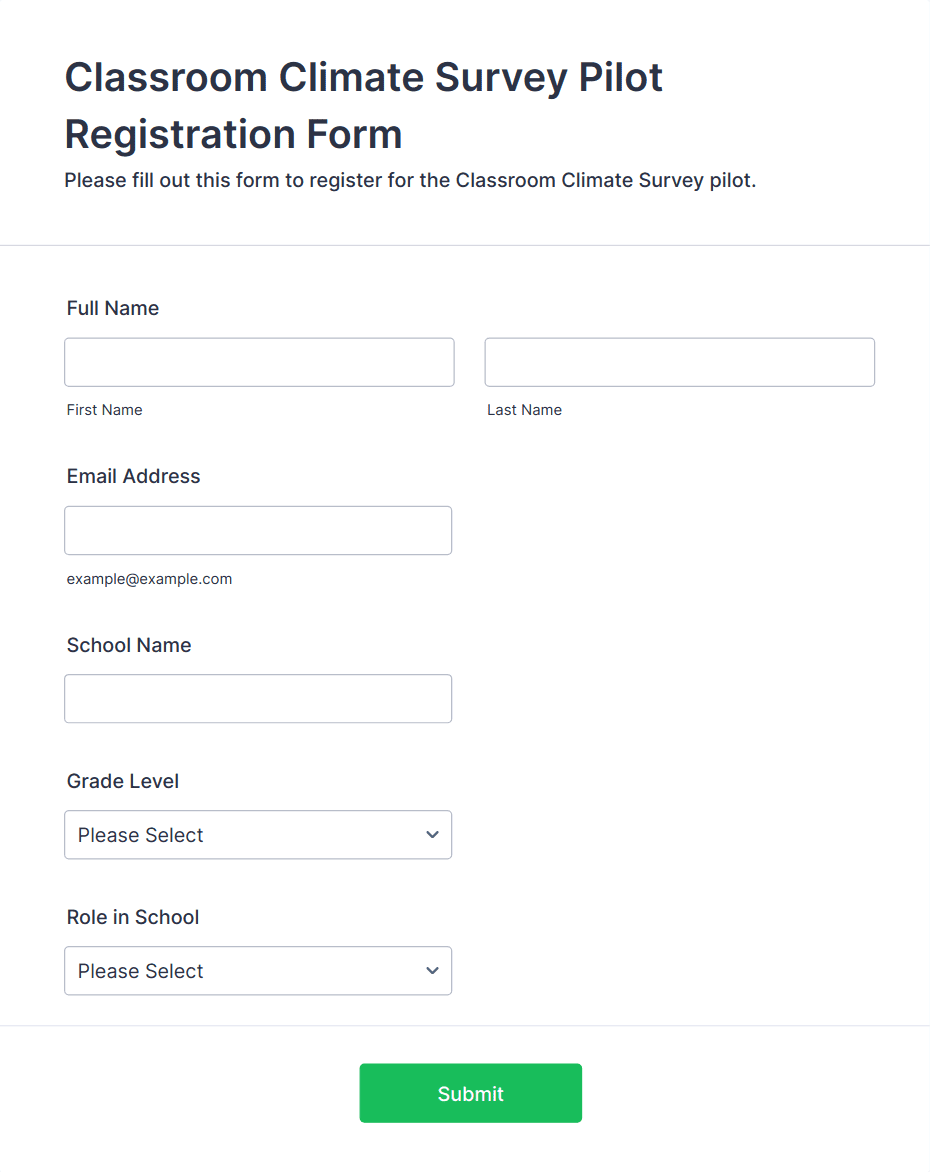Click the Role in School chevron arrow

click(432, 971)
